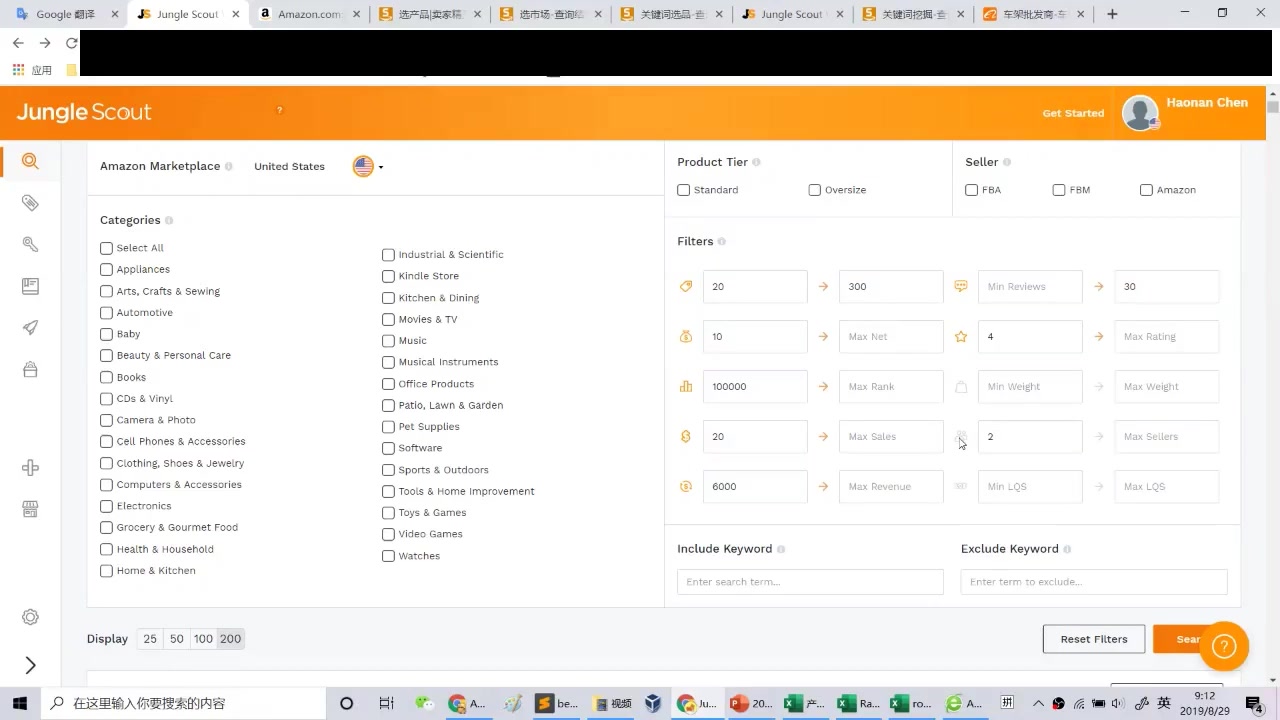The height and width of the screenshot is (720, 1280).
Task: Click the Max Rating filter field
Action: 1167,336
